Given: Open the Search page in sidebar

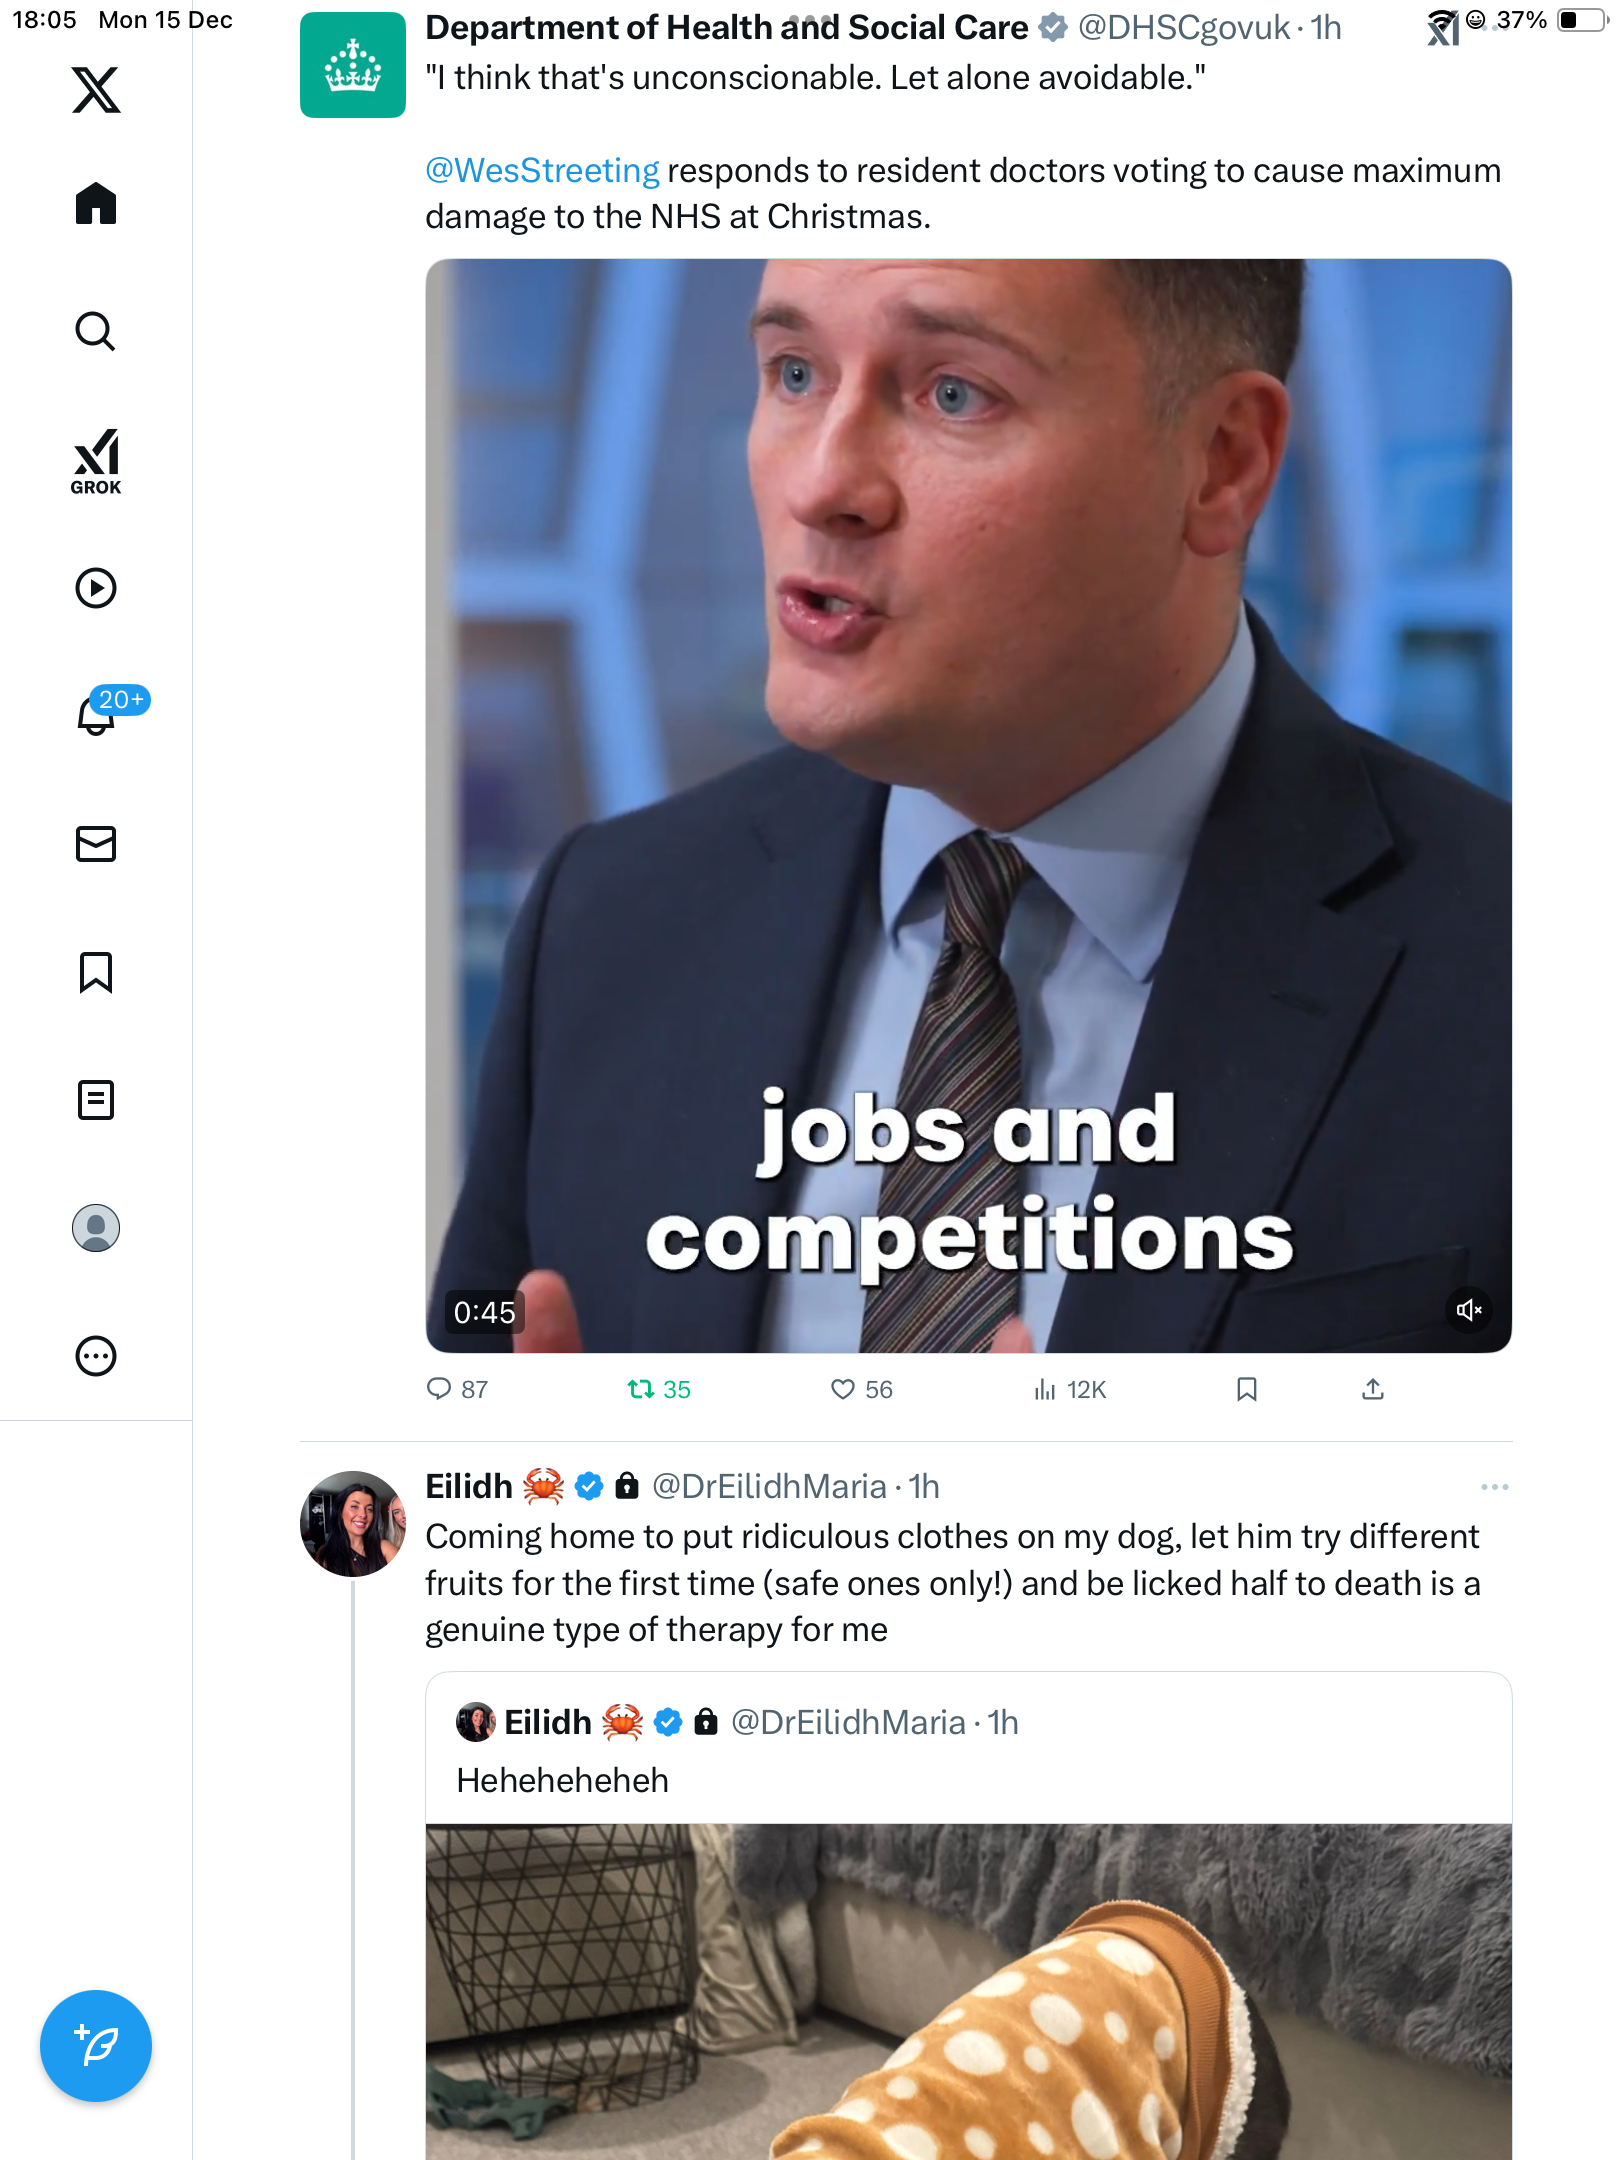Looking at the screenshot, I should 96,332.
